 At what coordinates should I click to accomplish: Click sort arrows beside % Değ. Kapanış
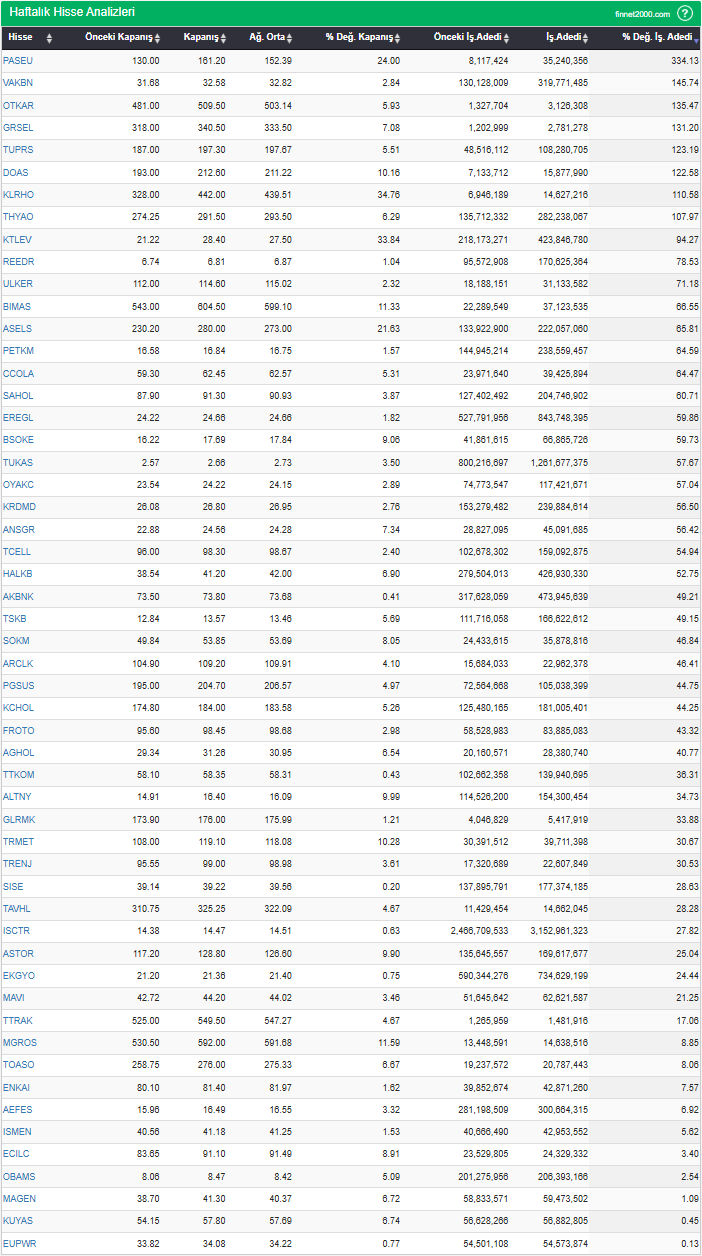pos(397,38)
